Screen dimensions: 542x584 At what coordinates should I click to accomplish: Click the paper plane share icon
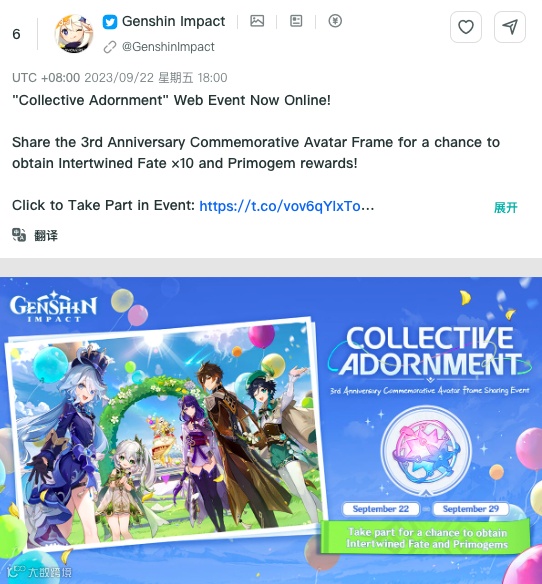tap(510, 27)
